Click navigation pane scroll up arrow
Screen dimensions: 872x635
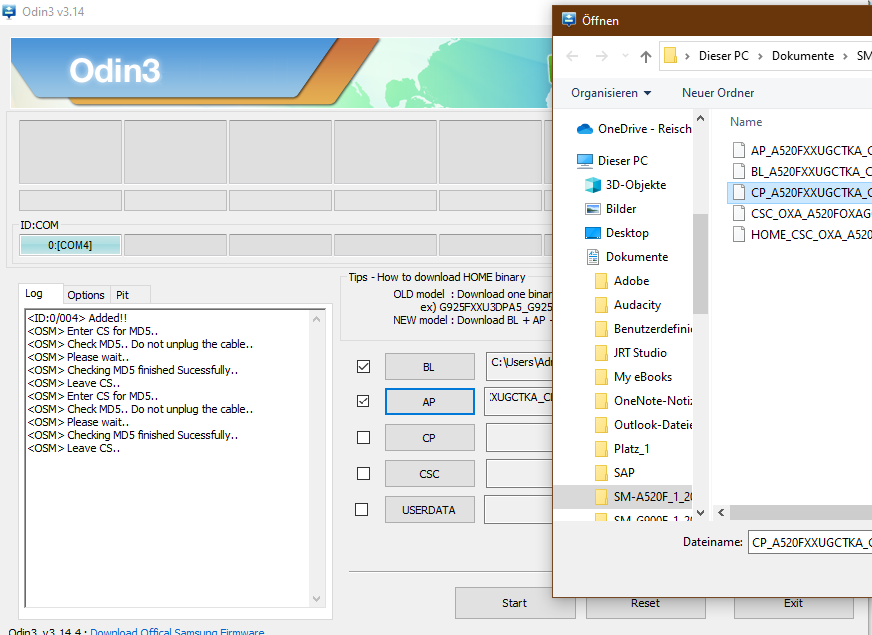(x=701, y=118)
